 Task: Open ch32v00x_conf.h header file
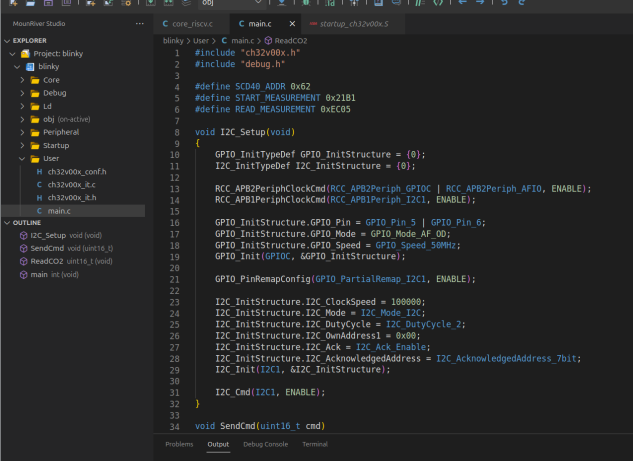76,172
